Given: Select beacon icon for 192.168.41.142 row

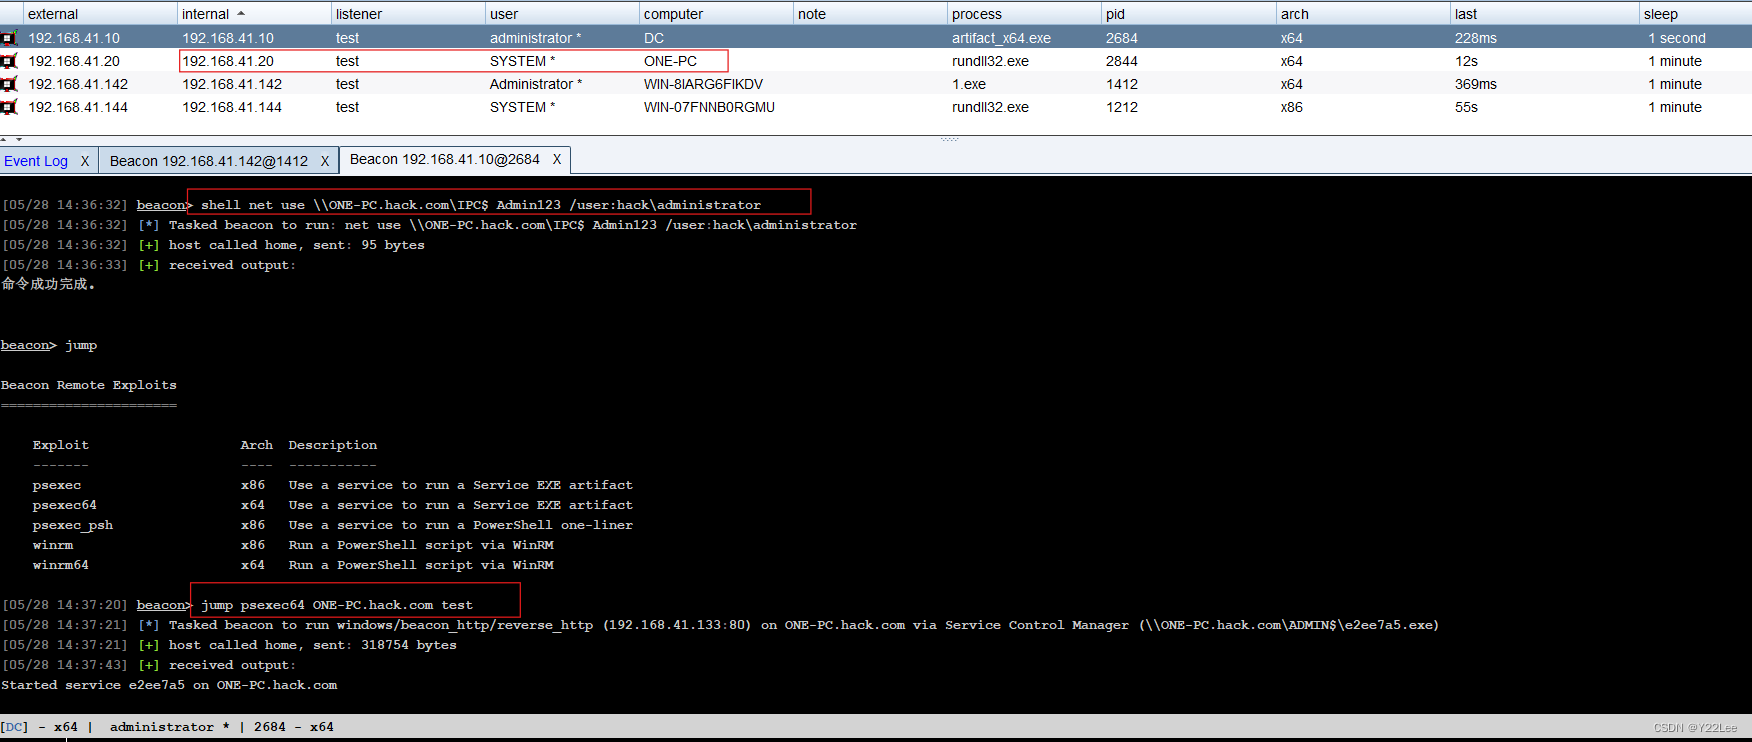Looking at the screenshot, I should pyautogui.click(x=9, y=84).
